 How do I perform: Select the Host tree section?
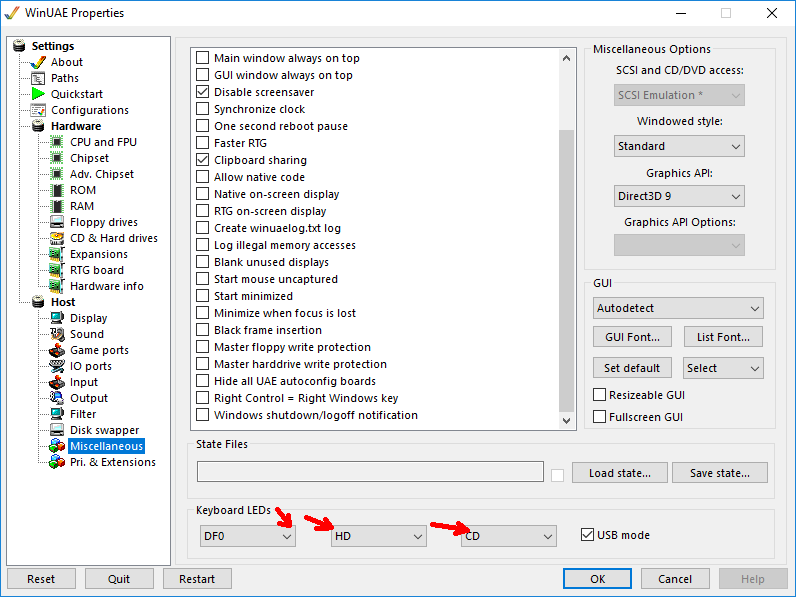point(63,302)
